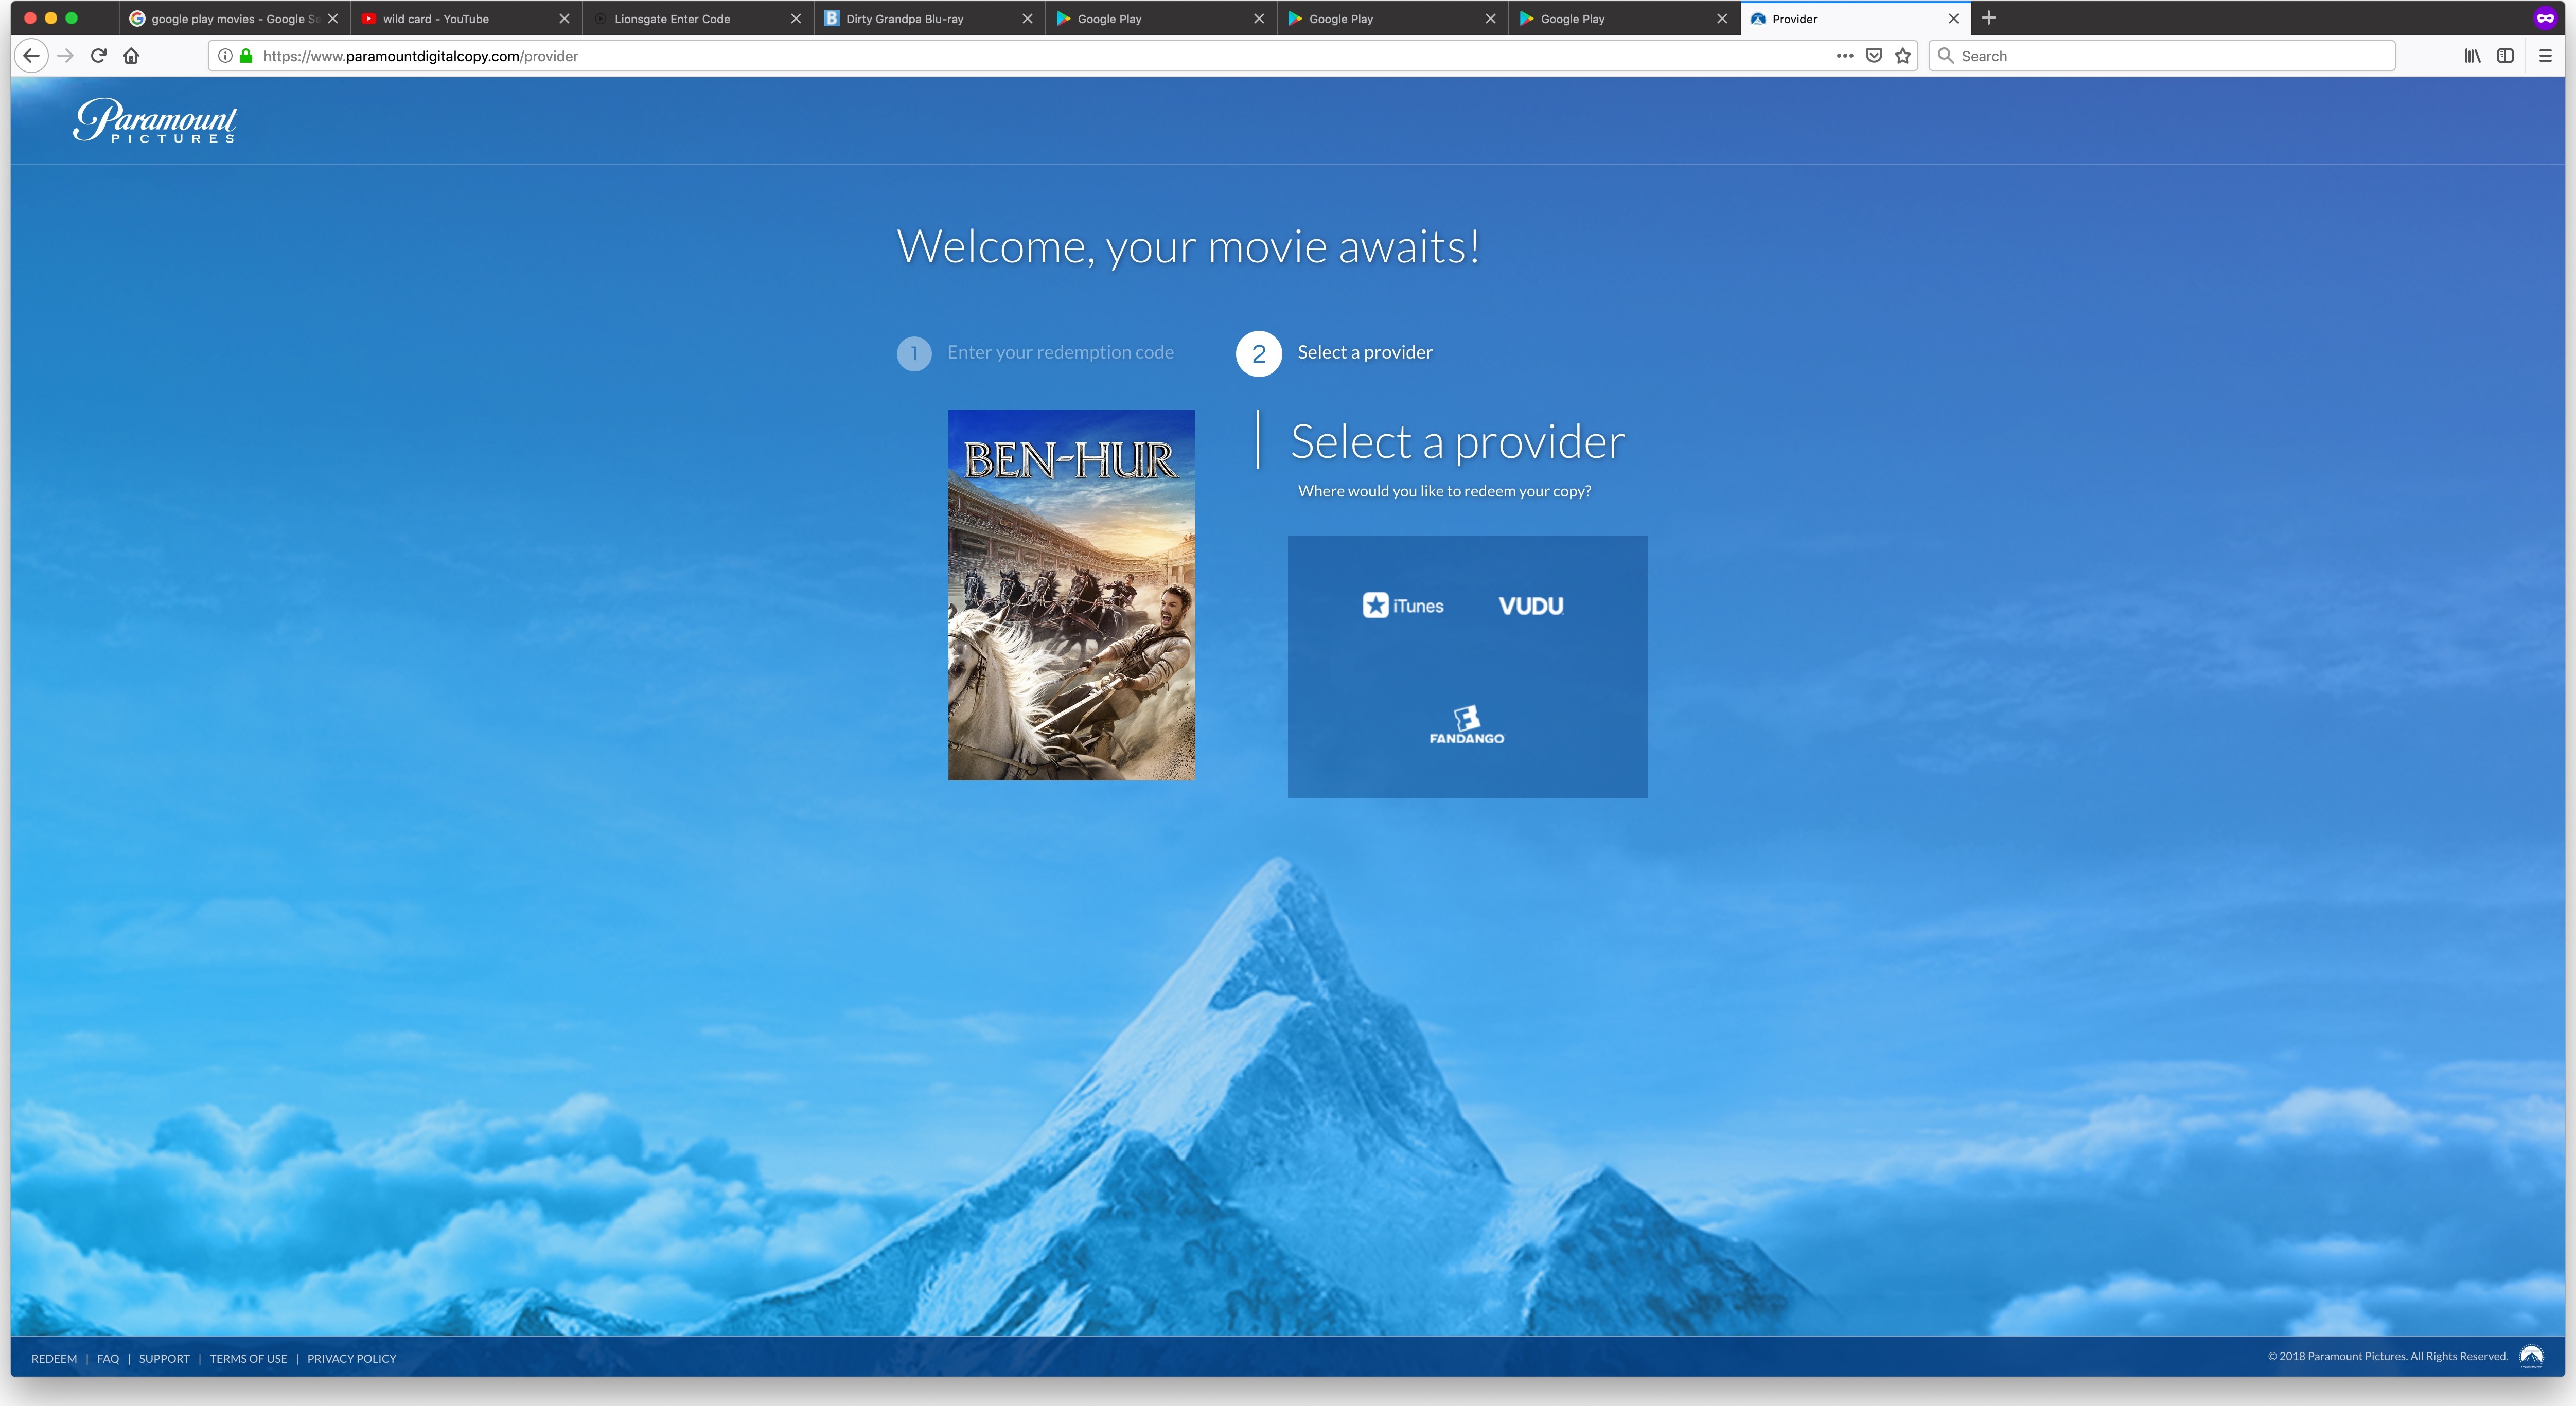Switch to Dirty Grandpa Blu-ray tab

(930, 18)
